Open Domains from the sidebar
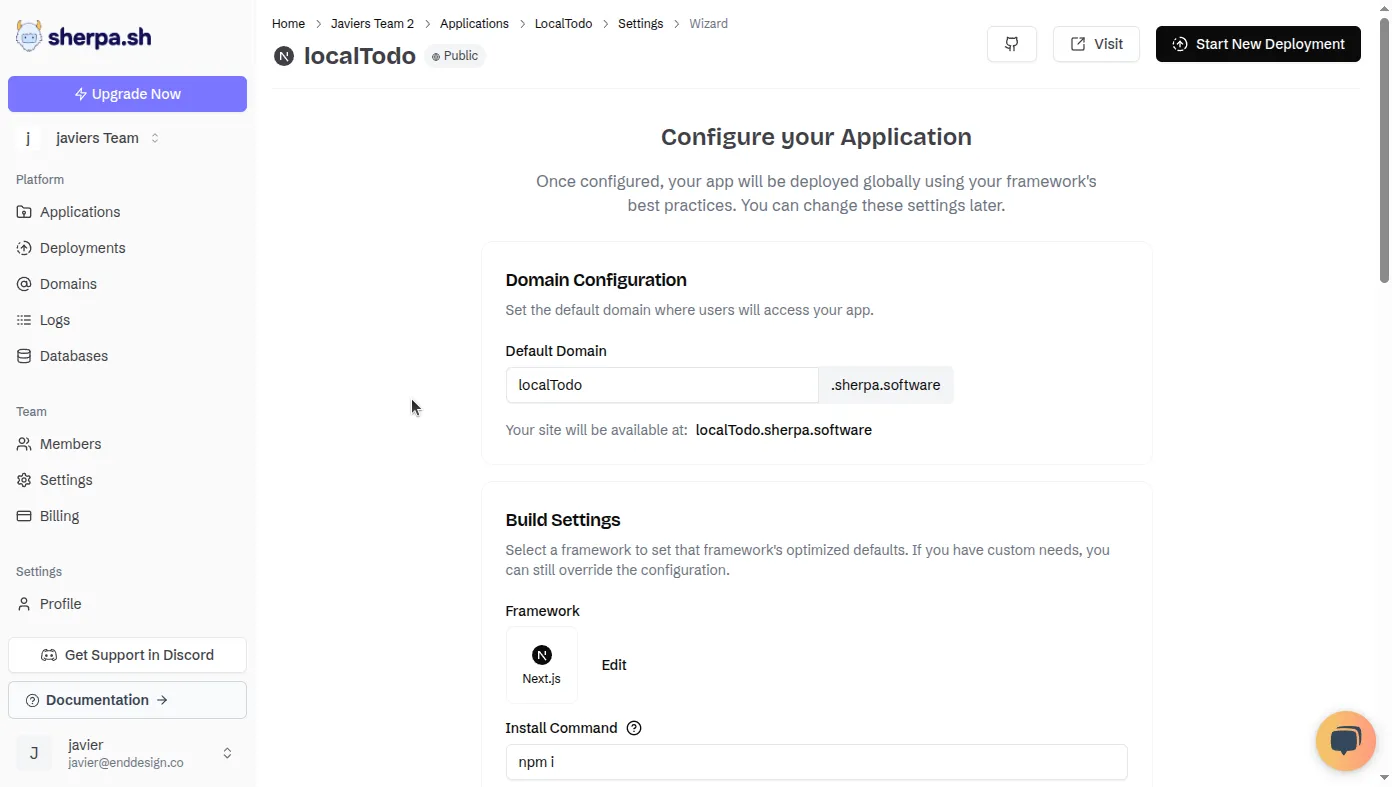The height and width of the screenshot is (787, 1392). click(67, 283)
